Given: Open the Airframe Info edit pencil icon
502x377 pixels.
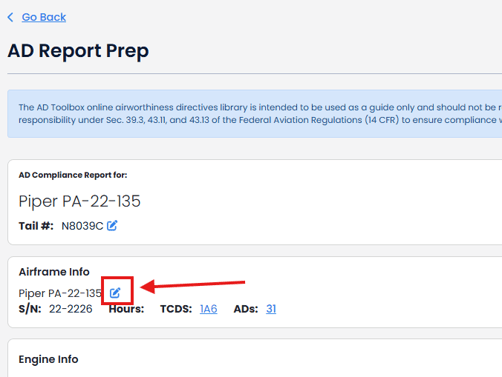Looking at the screenshot, I should tap(115, 293).
